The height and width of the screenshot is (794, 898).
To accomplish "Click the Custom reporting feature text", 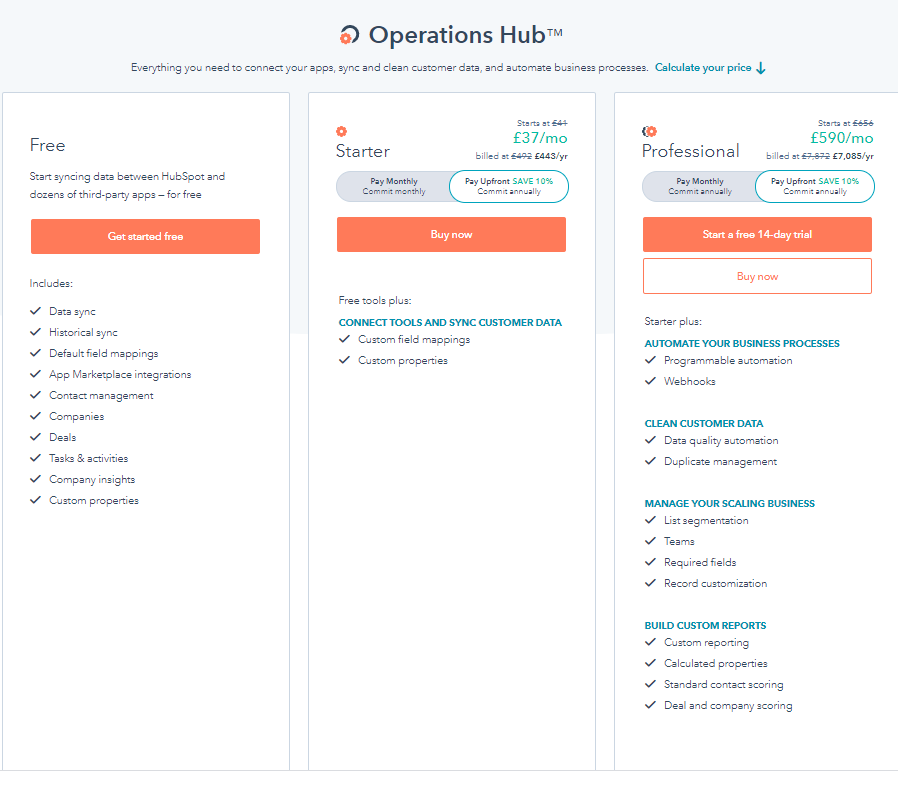I will 706,643.
